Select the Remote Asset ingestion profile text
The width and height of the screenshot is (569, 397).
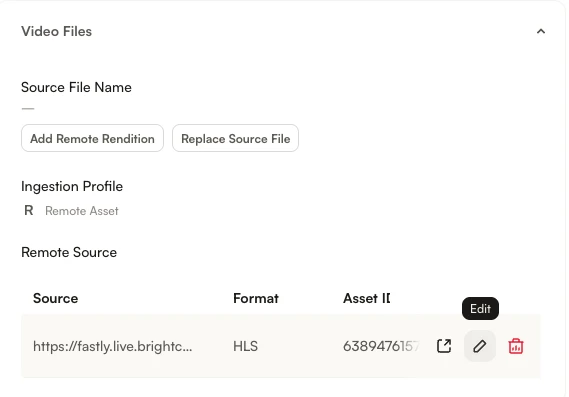click(82, 211)
